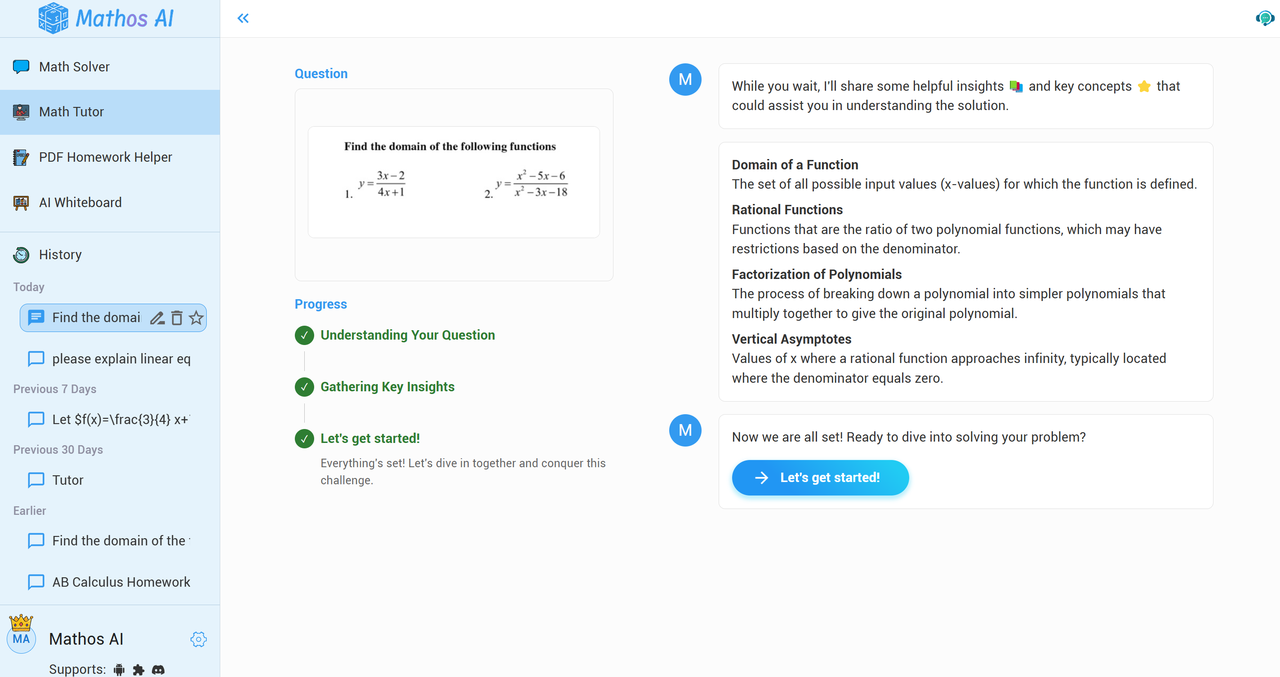
Task: Delete the selected chat with trash icon
Action: 177,318
